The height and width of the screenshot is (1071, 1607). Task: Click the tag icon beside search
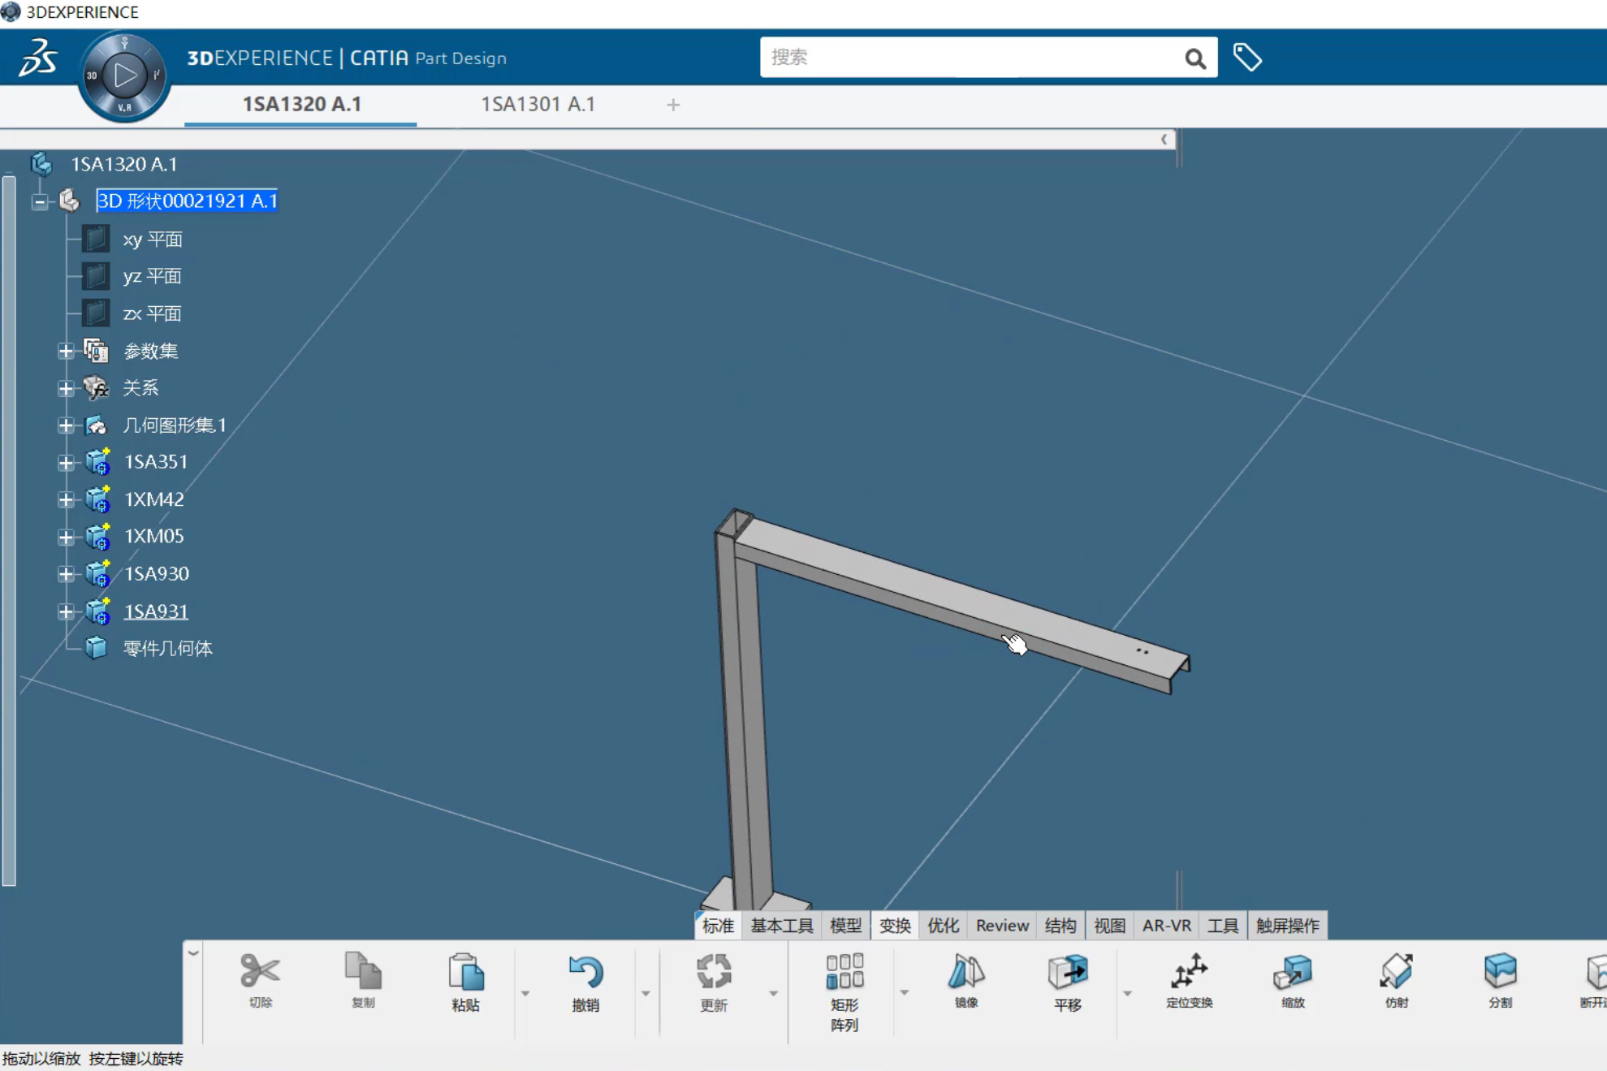(1247, 57)
